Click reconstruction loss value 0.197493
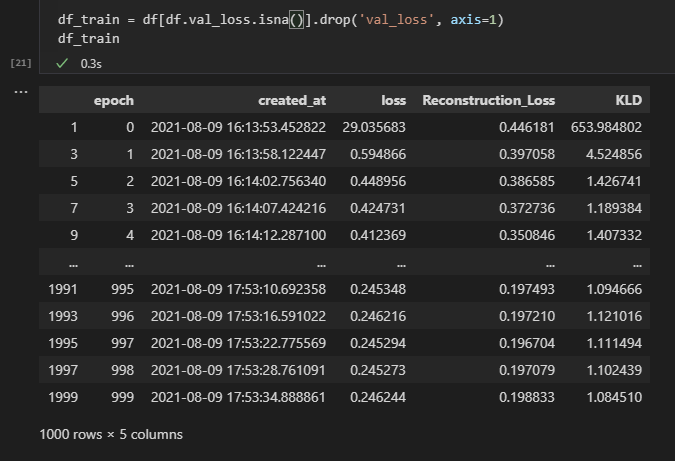The height and width of the screenshot is (461, 675). pos(527,289)
